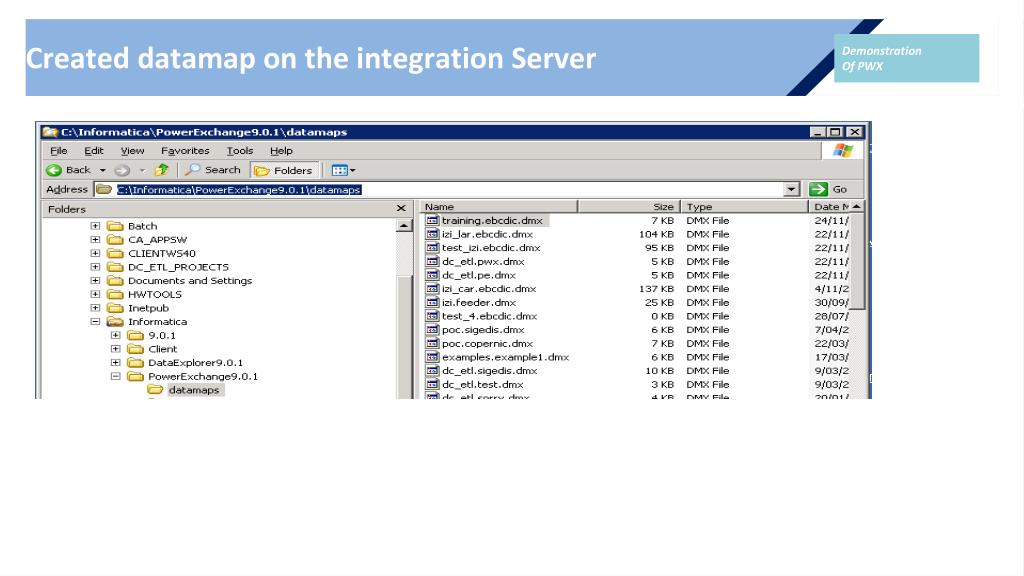Open the File menu
The width and height of the screenshot is (1024, 576).
point(59,151)
